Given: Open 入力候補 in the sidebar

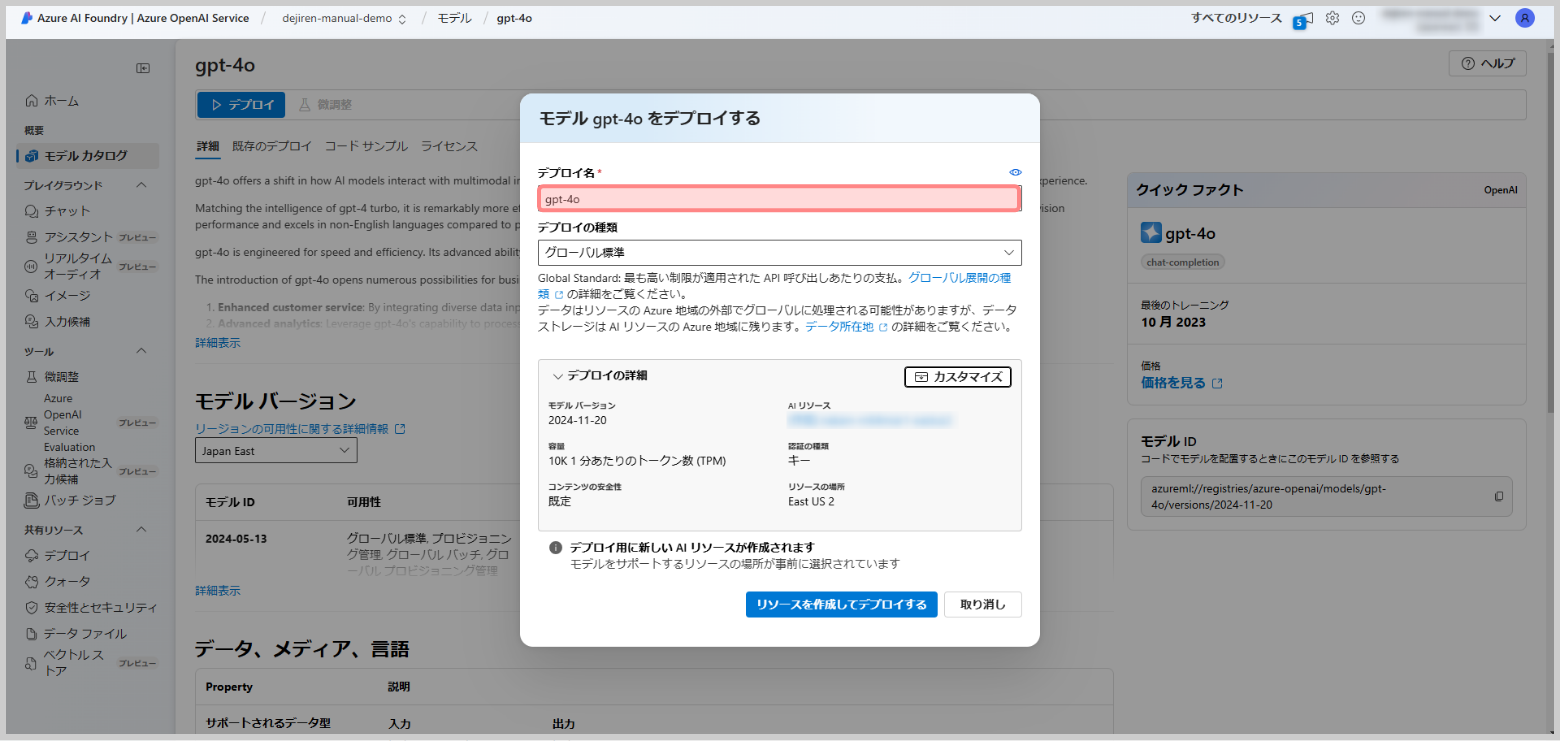Looking at the screenshot, I should pyautogui.click(x=66, y=322).
